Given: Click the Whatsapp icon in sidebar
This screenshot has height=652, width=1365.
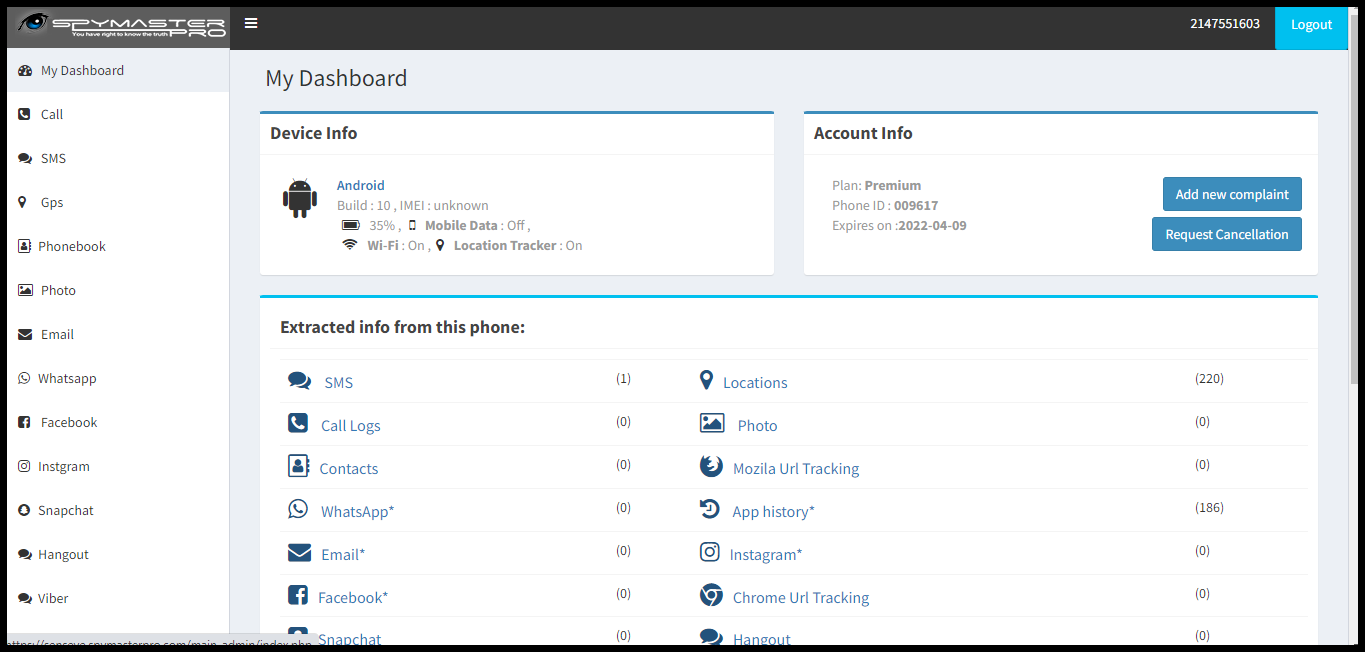Looking at the screenshot, I should (x=24, y=378).
